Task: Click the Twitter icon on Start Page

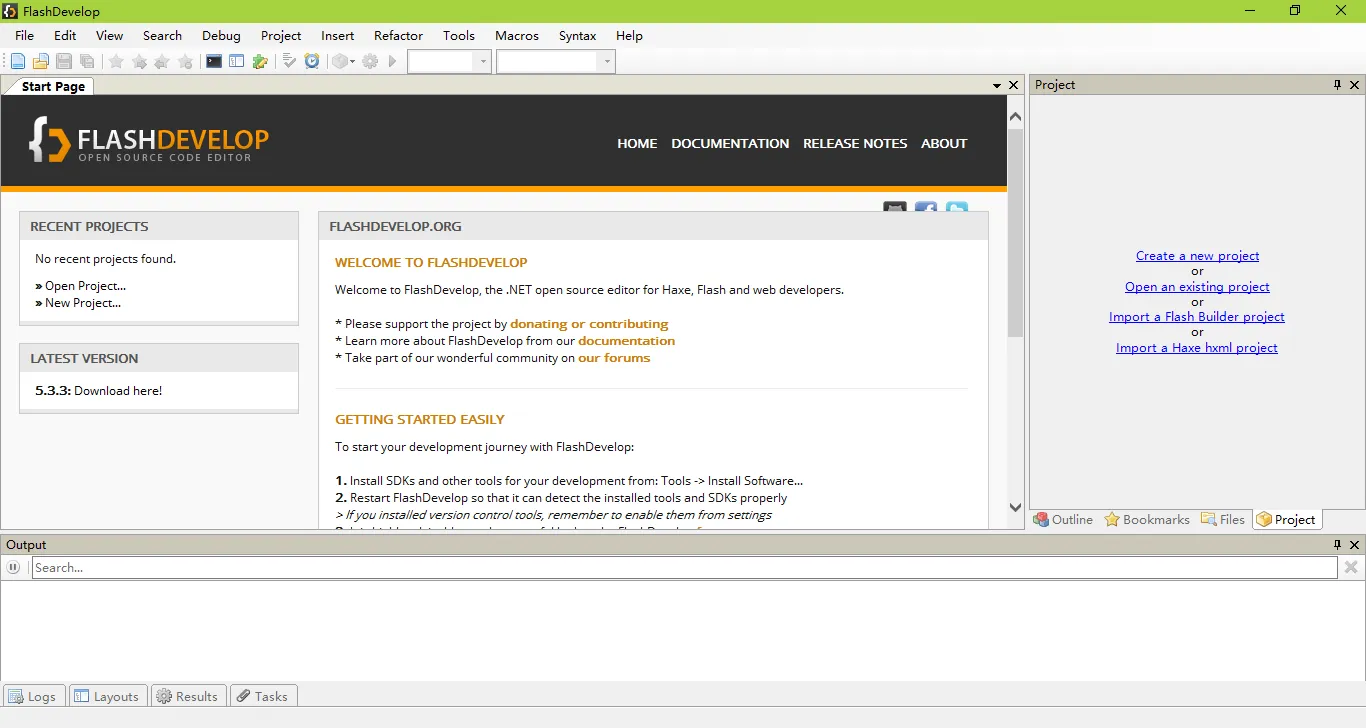Action: (957, 210)
